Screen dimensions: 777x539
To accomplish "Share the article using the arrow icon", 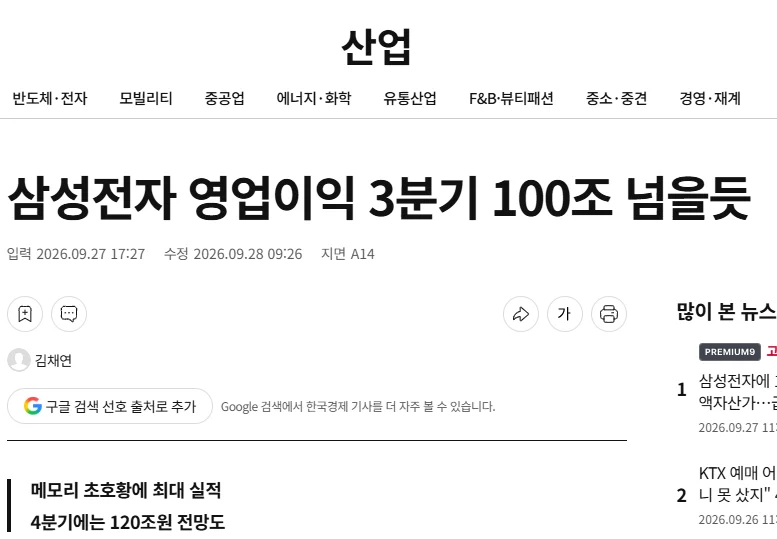I will [x=521, y=314].
